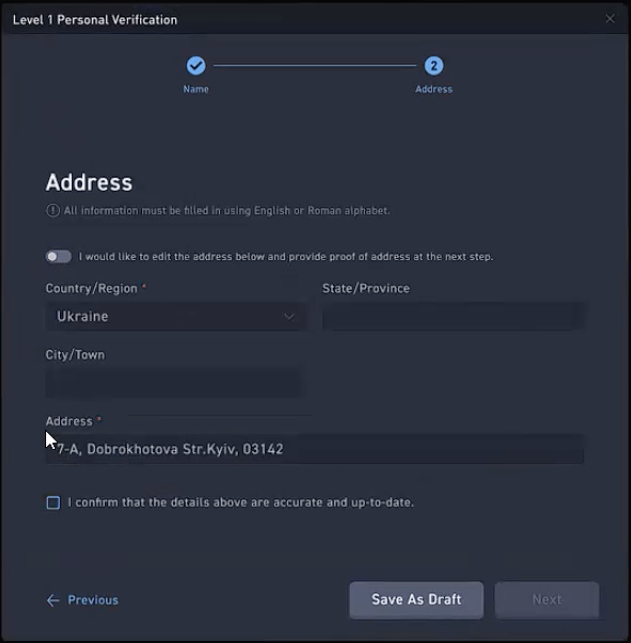Click the step 2 Address circle icon

pyautogui.click(x=434, y=66)
